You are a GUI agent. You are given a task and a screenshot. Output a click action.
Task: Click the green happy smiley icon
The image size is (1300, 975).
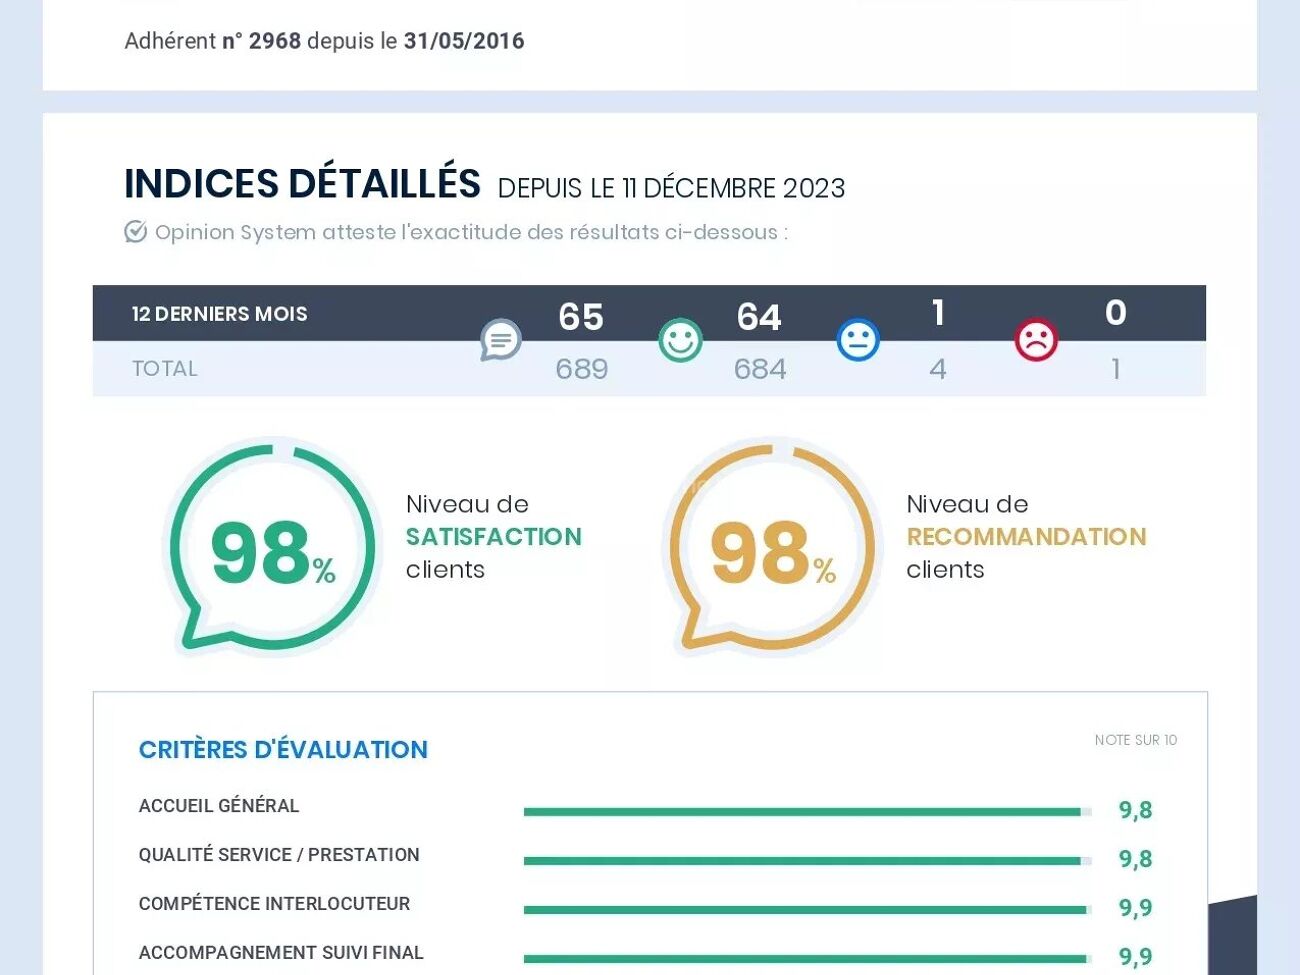680,341
